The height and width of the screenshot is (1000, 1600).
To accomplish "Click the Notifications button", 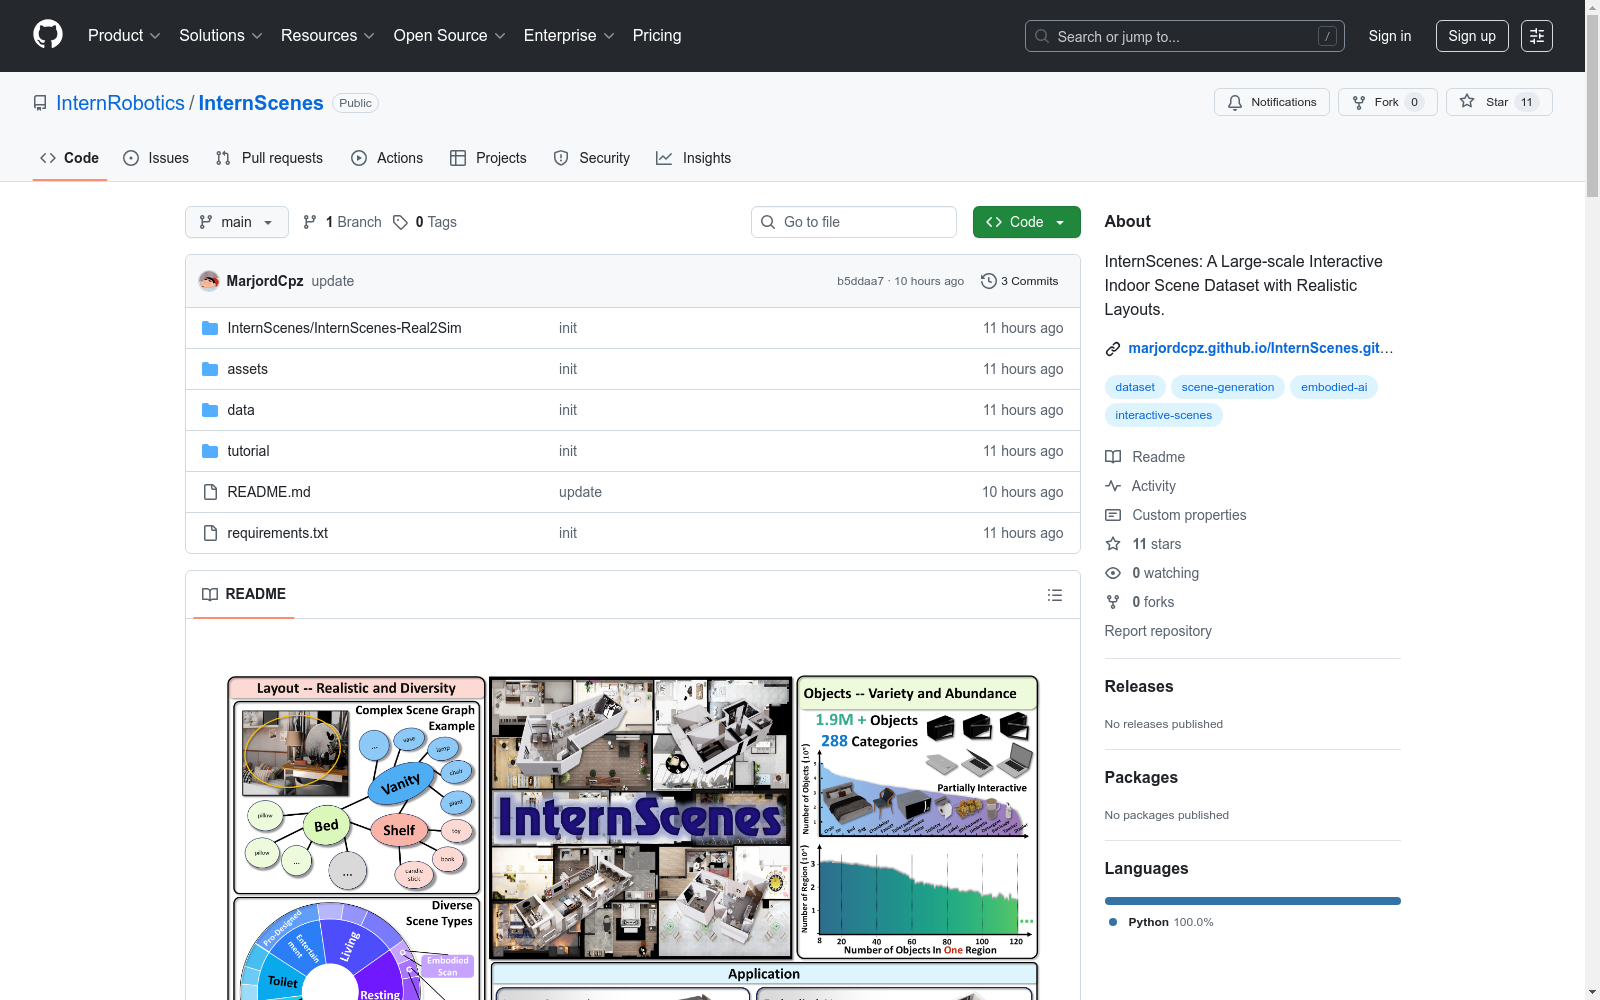I will pyautogui.click(x=1272, y=102).
